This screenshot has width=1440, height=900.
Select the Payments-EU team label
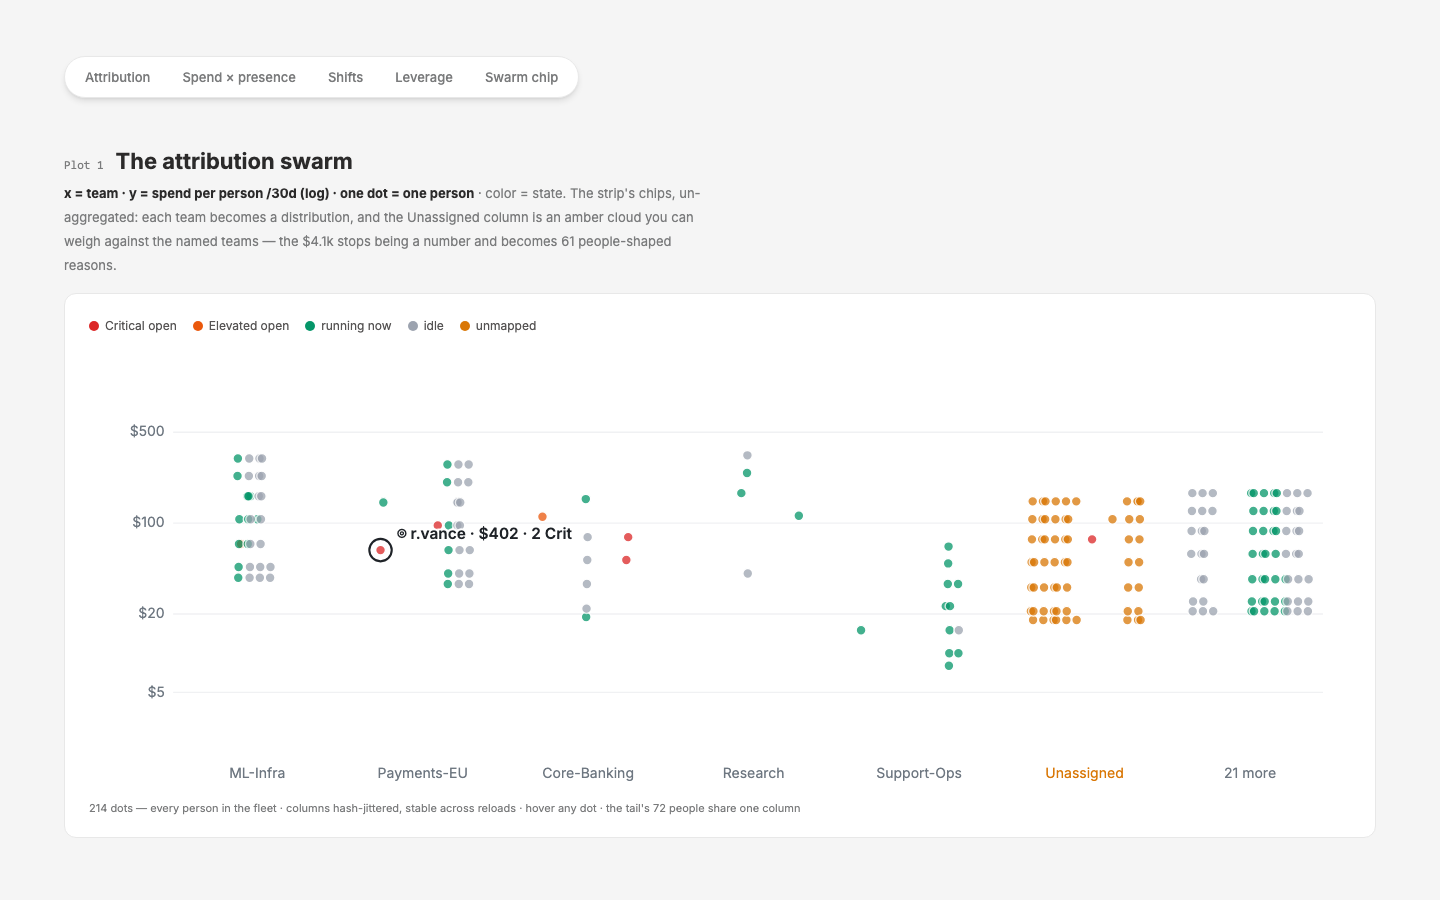(422, 773)
